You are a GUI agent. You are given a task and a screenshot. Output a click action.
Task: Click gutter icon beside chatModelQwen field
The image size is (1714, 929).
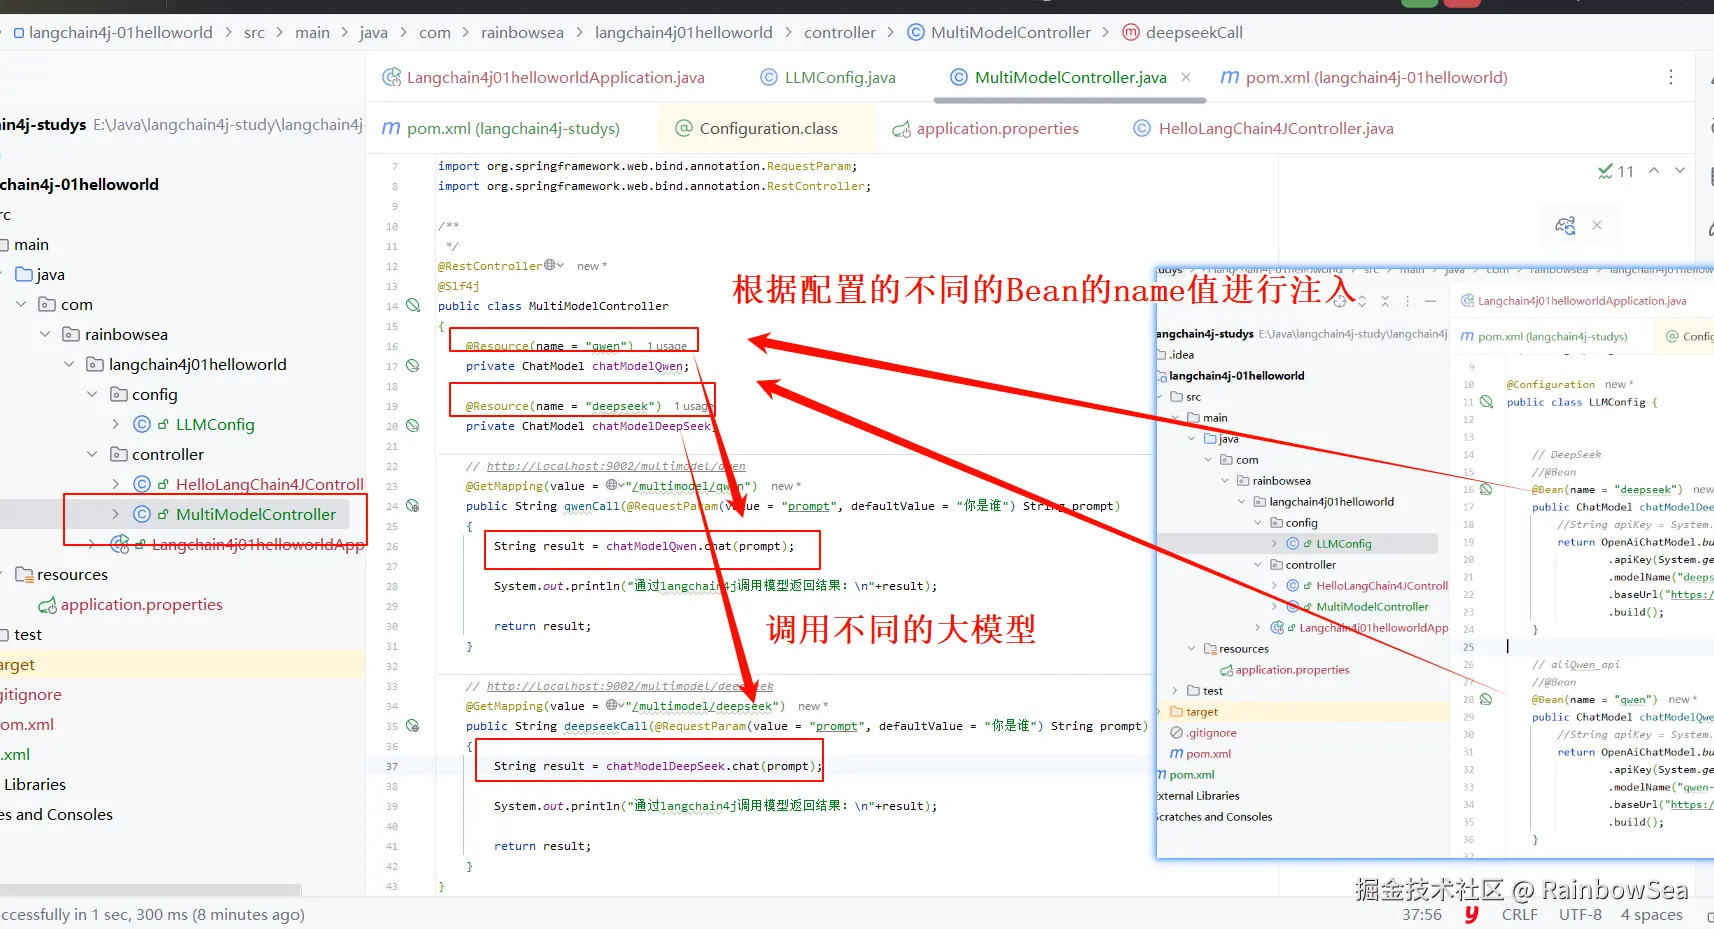pos(413,366)
